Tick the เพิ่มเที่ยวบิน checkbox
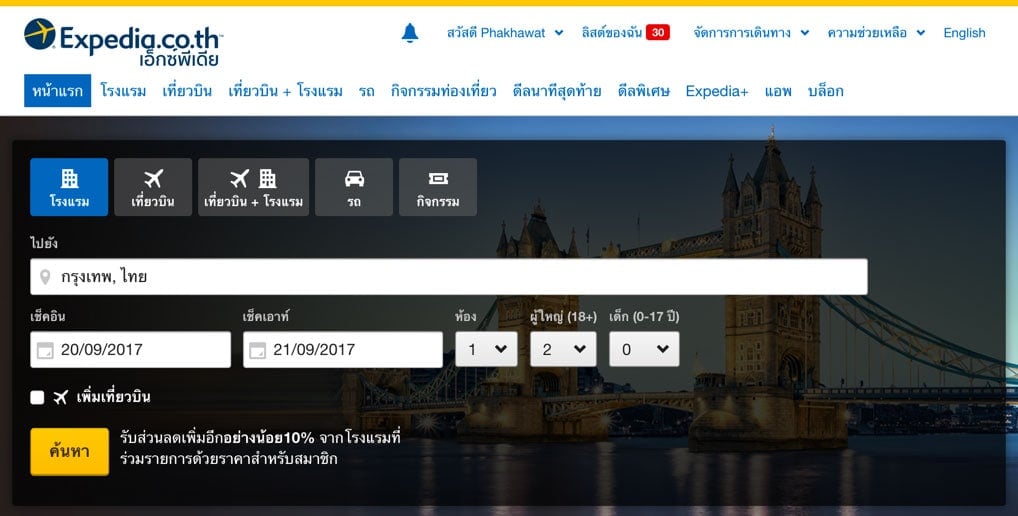 click(37, 397)
